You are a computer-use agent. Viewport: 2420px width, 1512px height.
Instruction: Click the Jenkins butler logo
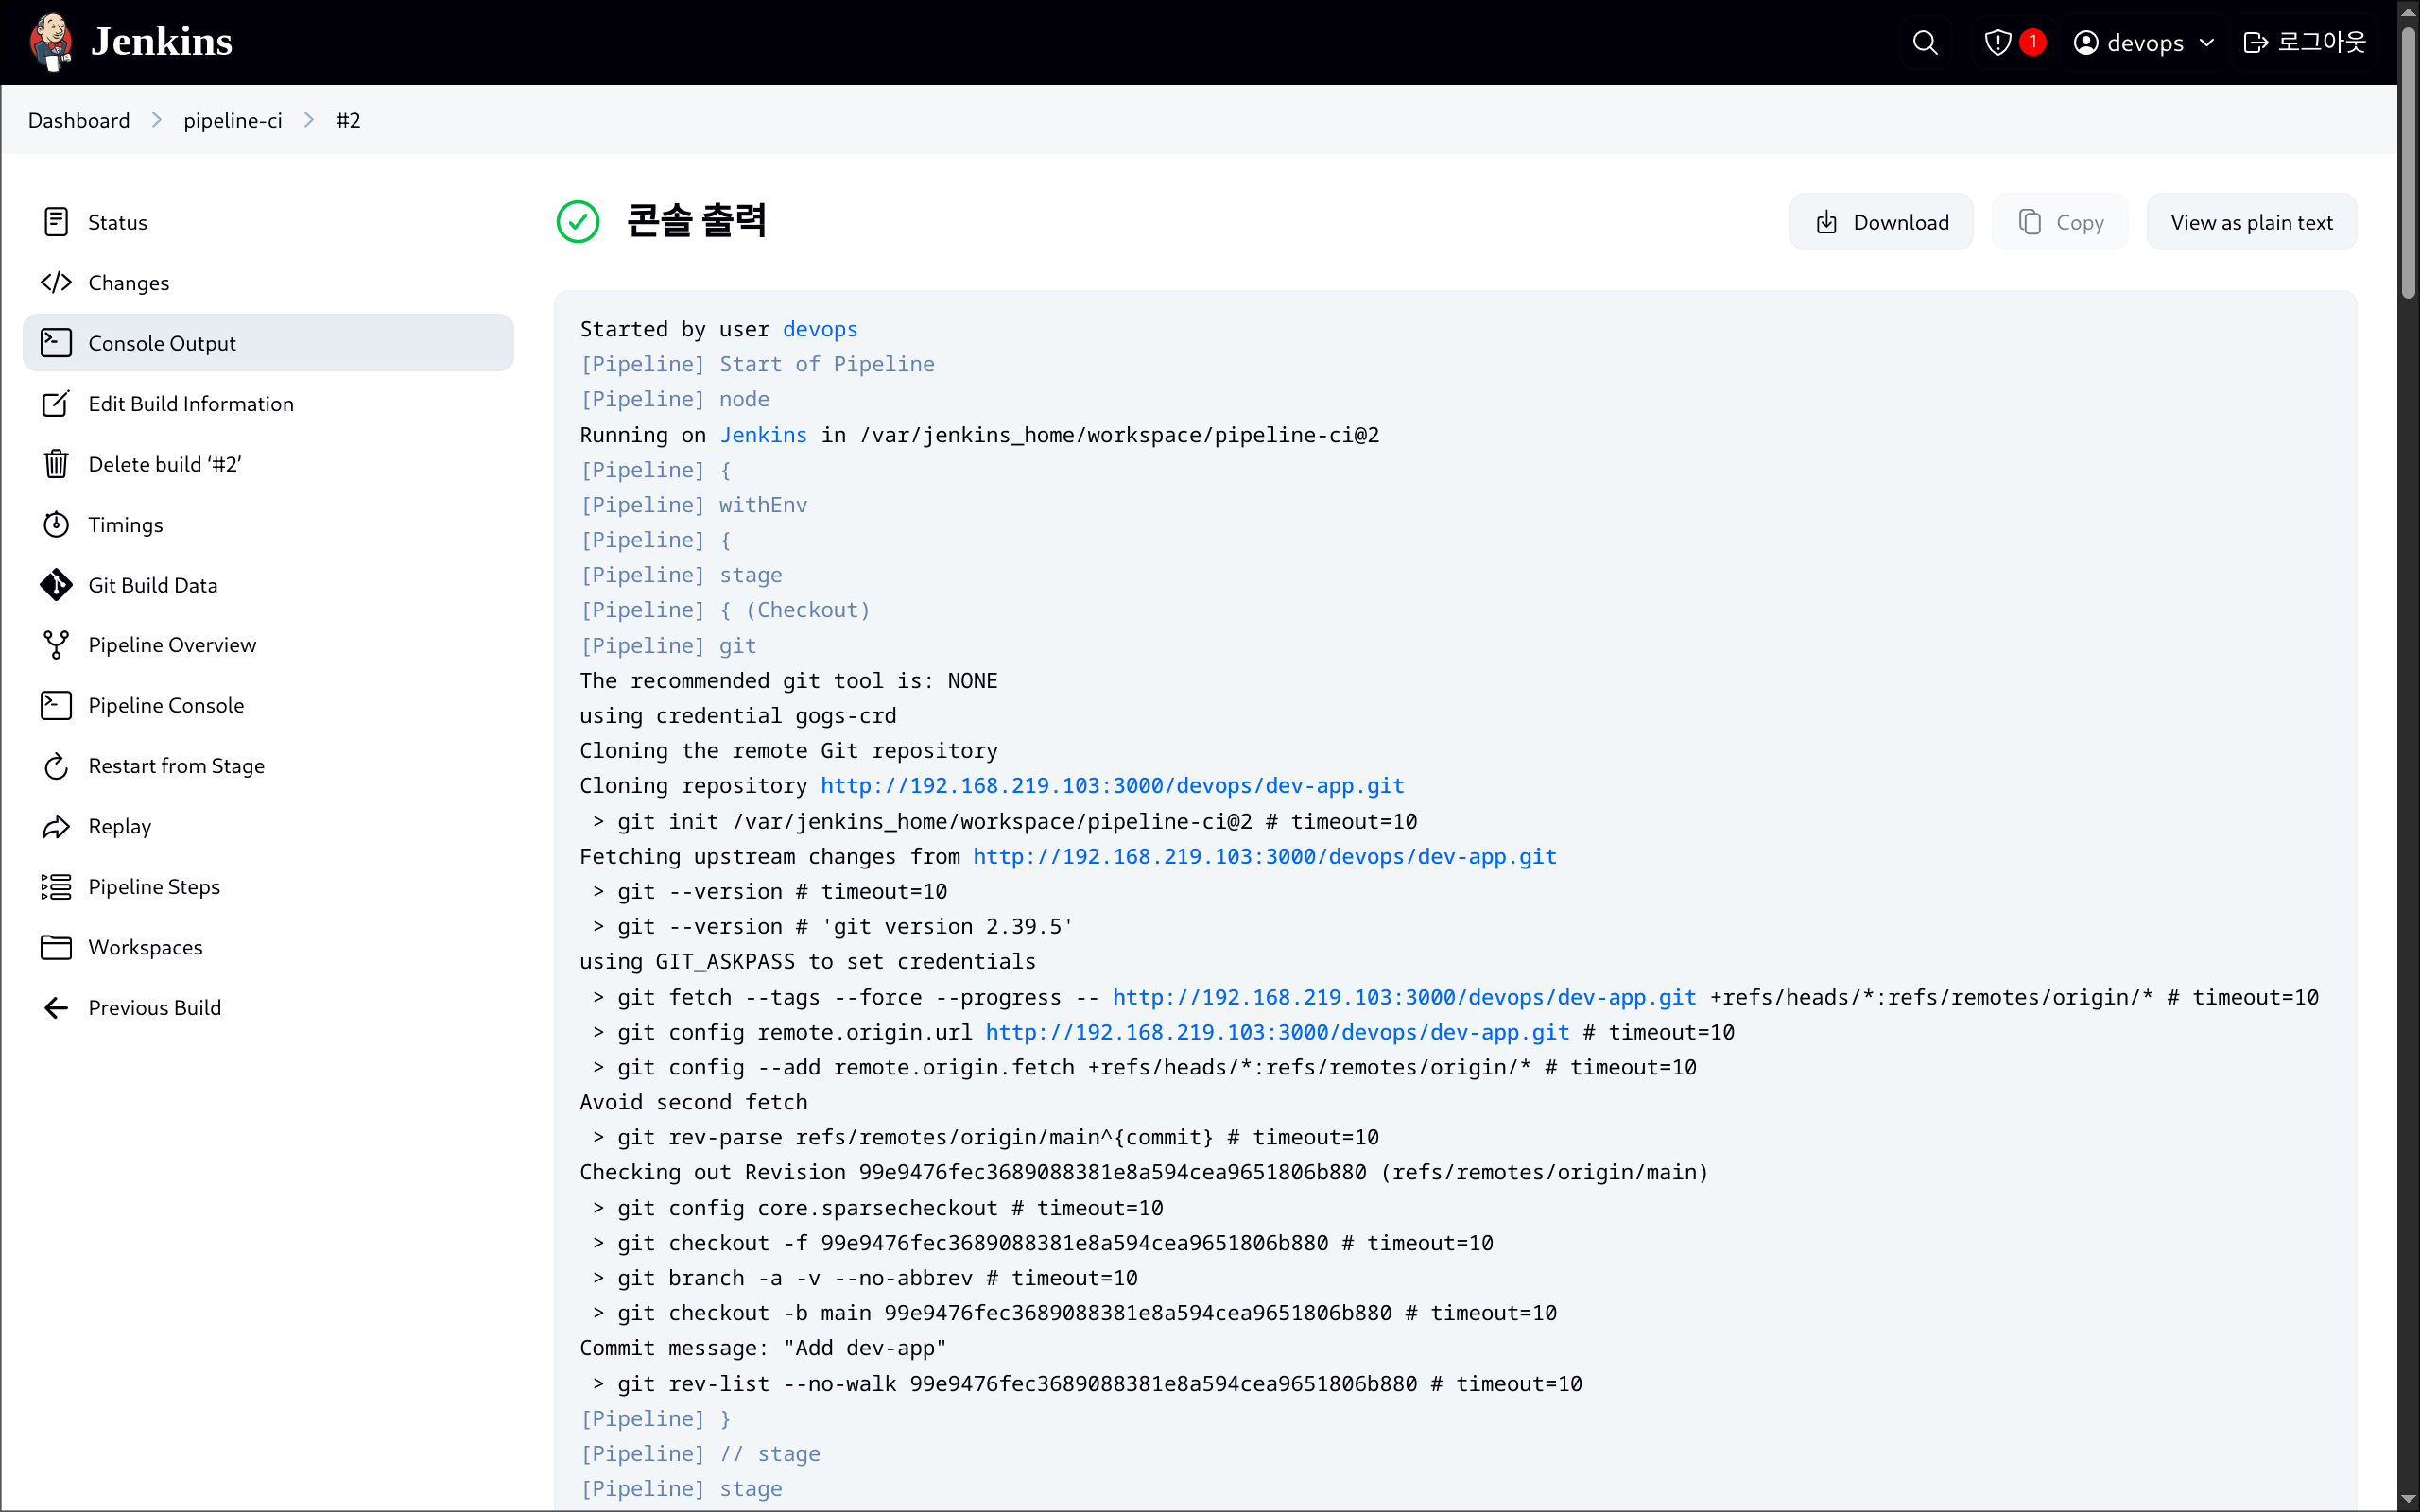click(51, 42)
